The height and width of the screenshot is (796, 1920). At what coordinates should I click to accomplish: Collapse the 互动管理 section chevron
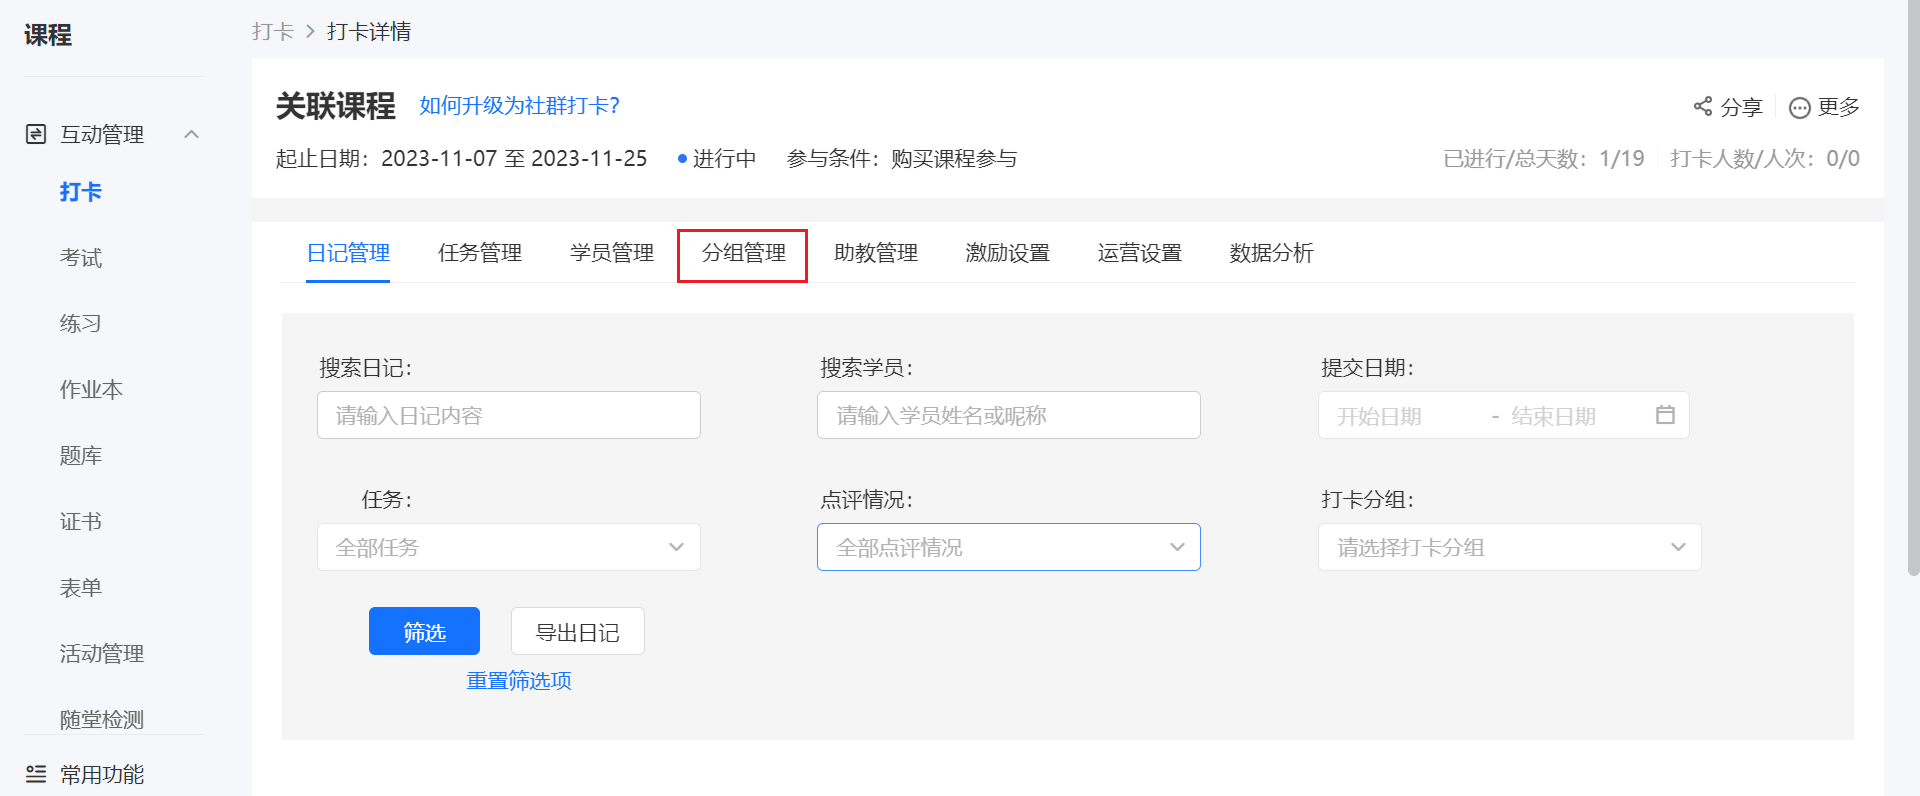192,134
